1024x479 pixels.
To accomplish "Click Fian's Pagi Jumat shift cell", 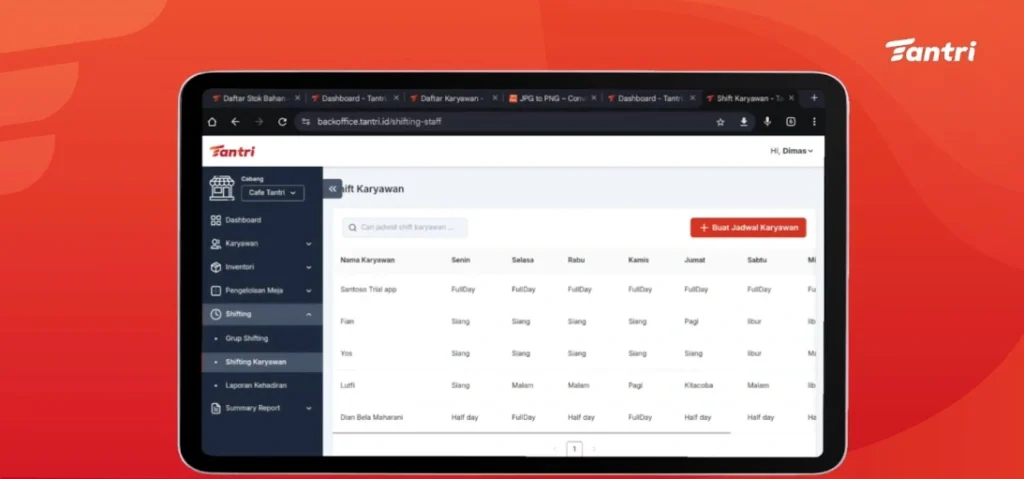I will [691, 322].
